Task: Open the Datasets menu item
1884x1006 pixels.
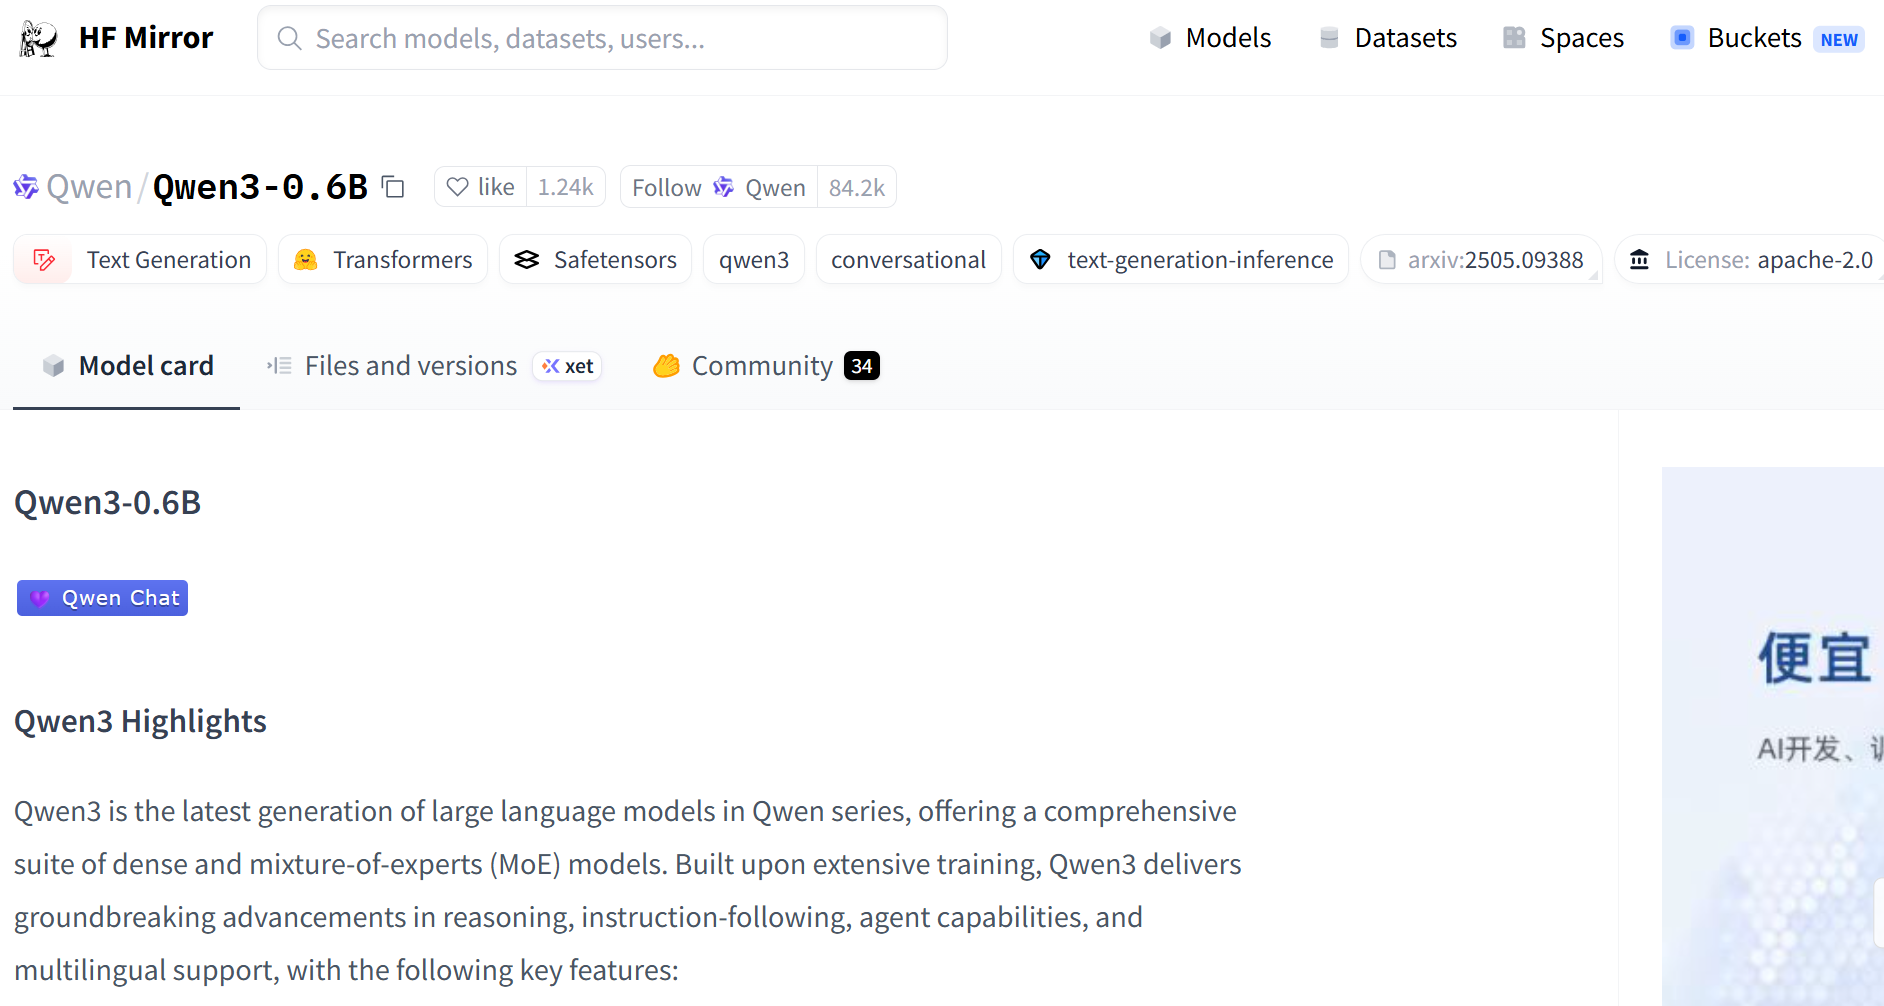Action: (x=1387, y=38)
